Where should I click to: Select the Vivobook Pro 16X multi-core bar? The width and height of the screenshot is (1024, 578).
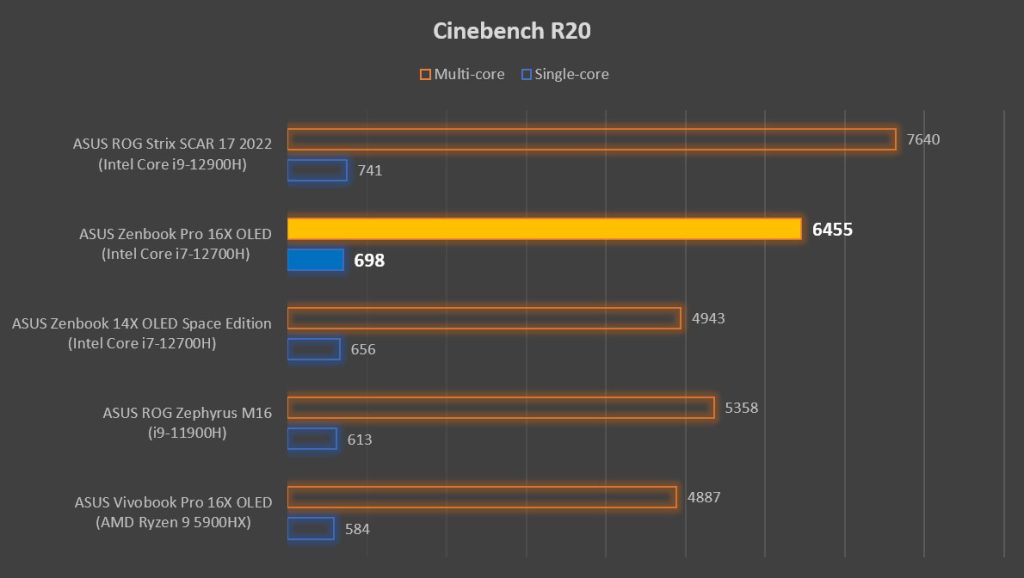[482, 497]
